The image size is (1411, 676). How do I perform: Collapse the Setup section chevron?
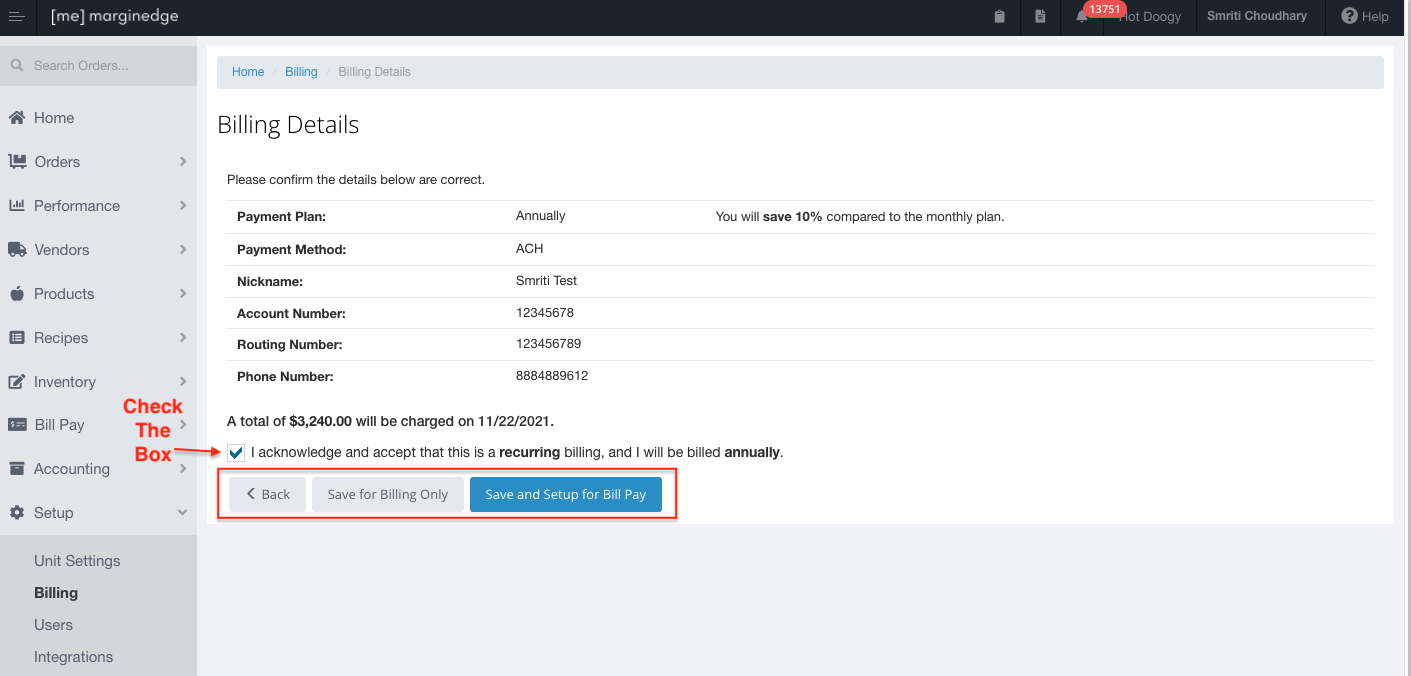[183, 513]
